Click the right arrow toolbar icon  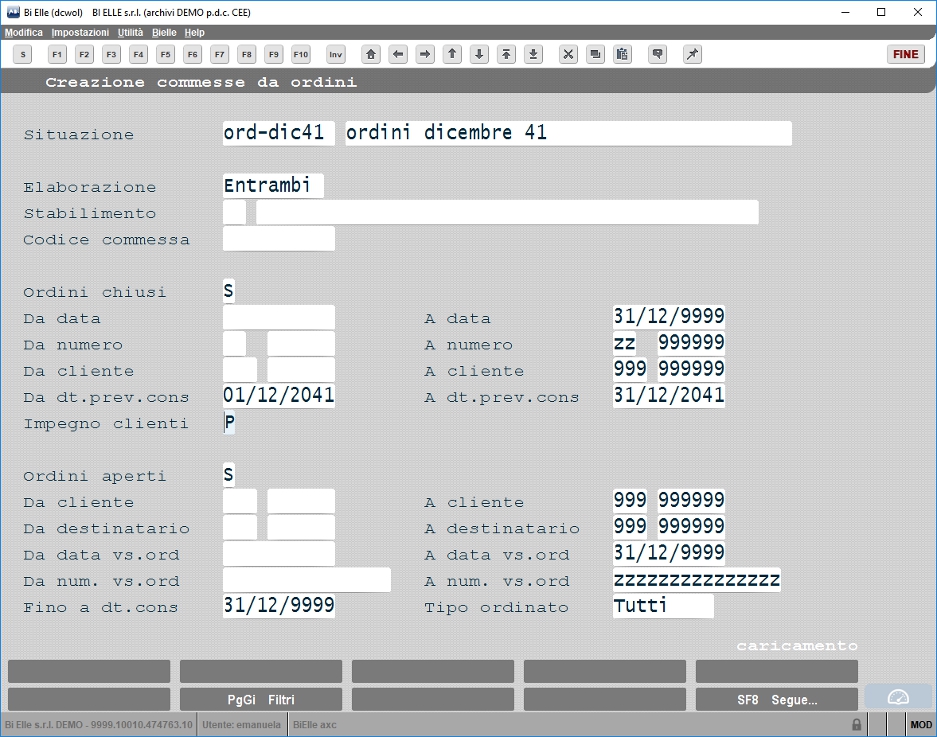425,54
